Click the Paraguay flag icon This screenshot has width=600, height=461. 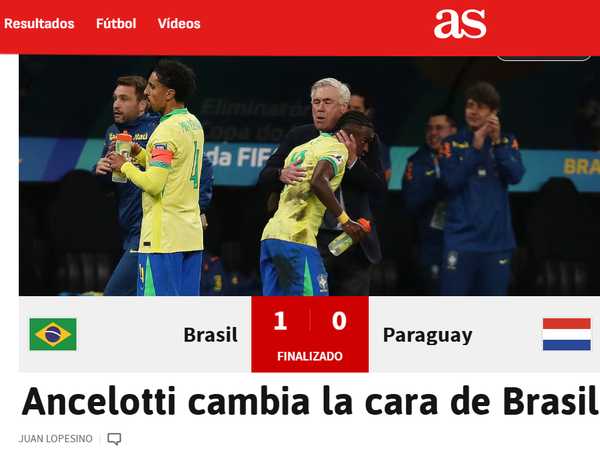tap(567, 334)
